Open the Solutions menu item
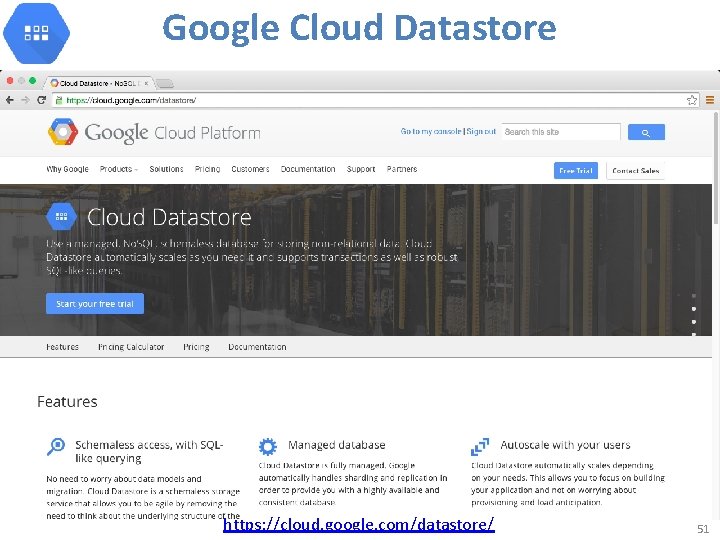 [166, 169]
